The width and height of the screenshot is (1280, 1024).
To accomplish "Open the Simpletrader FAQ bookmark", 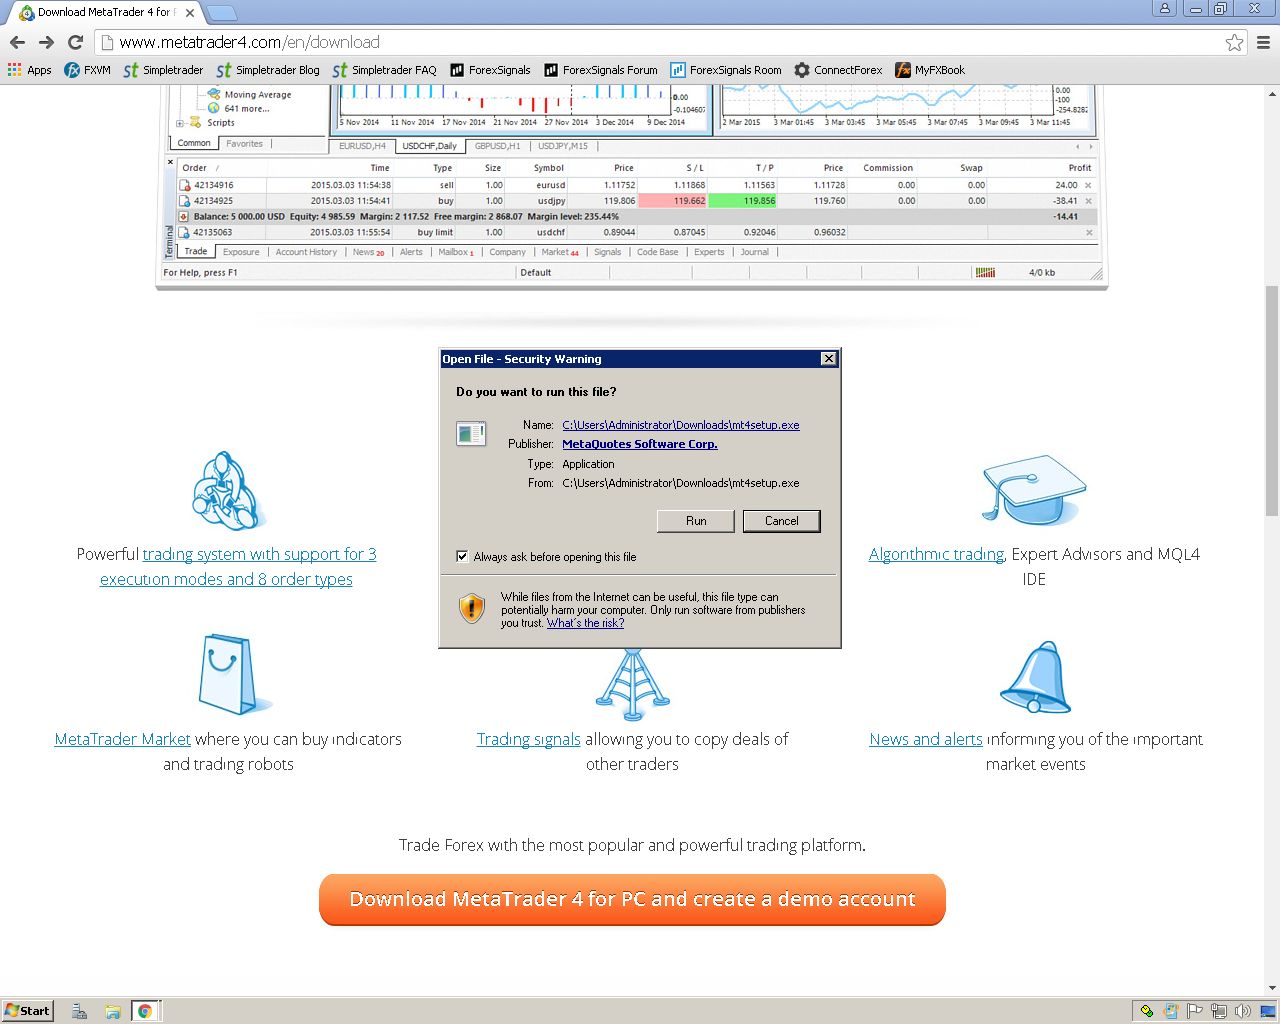I will point(384,70).
